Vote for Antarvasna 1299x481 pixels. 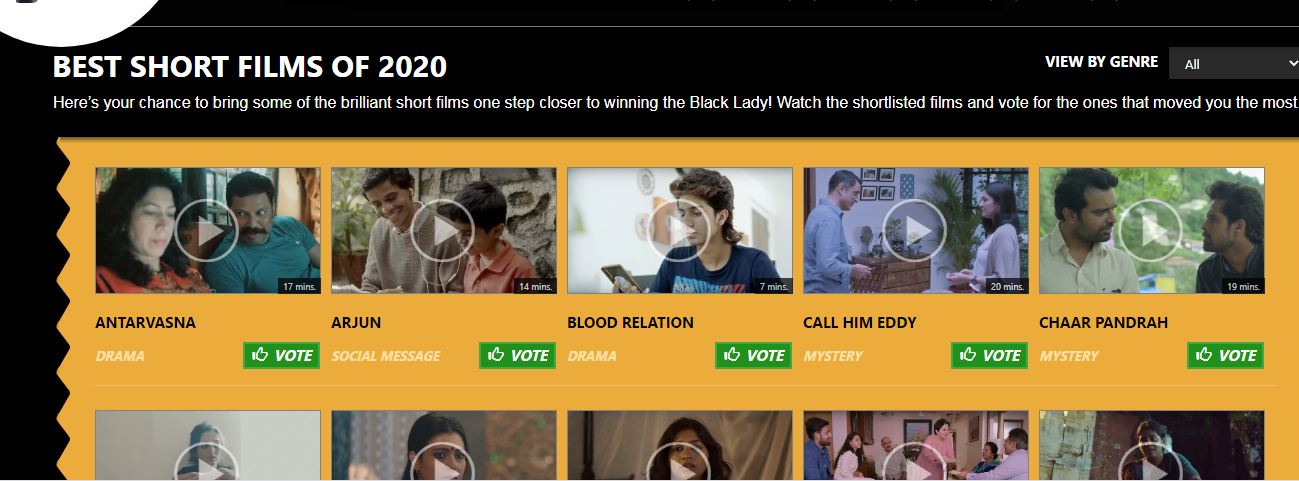(x=282, y=355)
